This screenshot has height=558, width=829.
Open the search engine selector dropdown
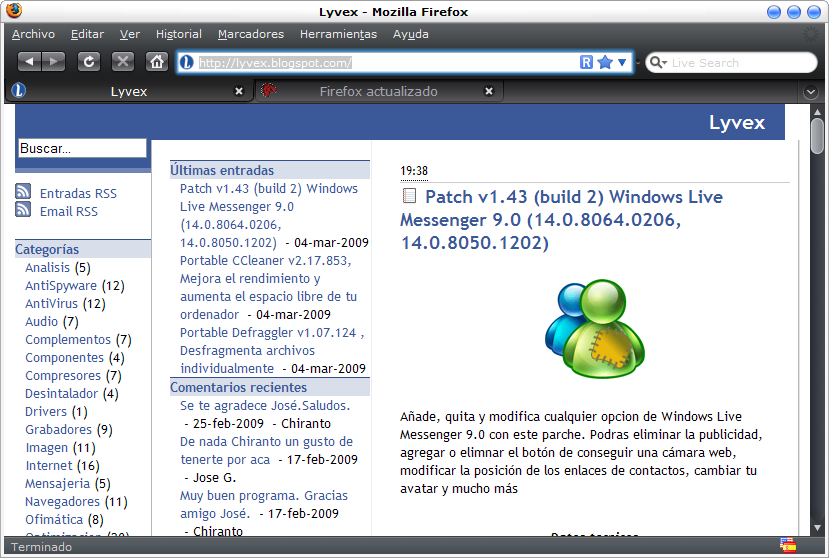[x=658, y=63]
